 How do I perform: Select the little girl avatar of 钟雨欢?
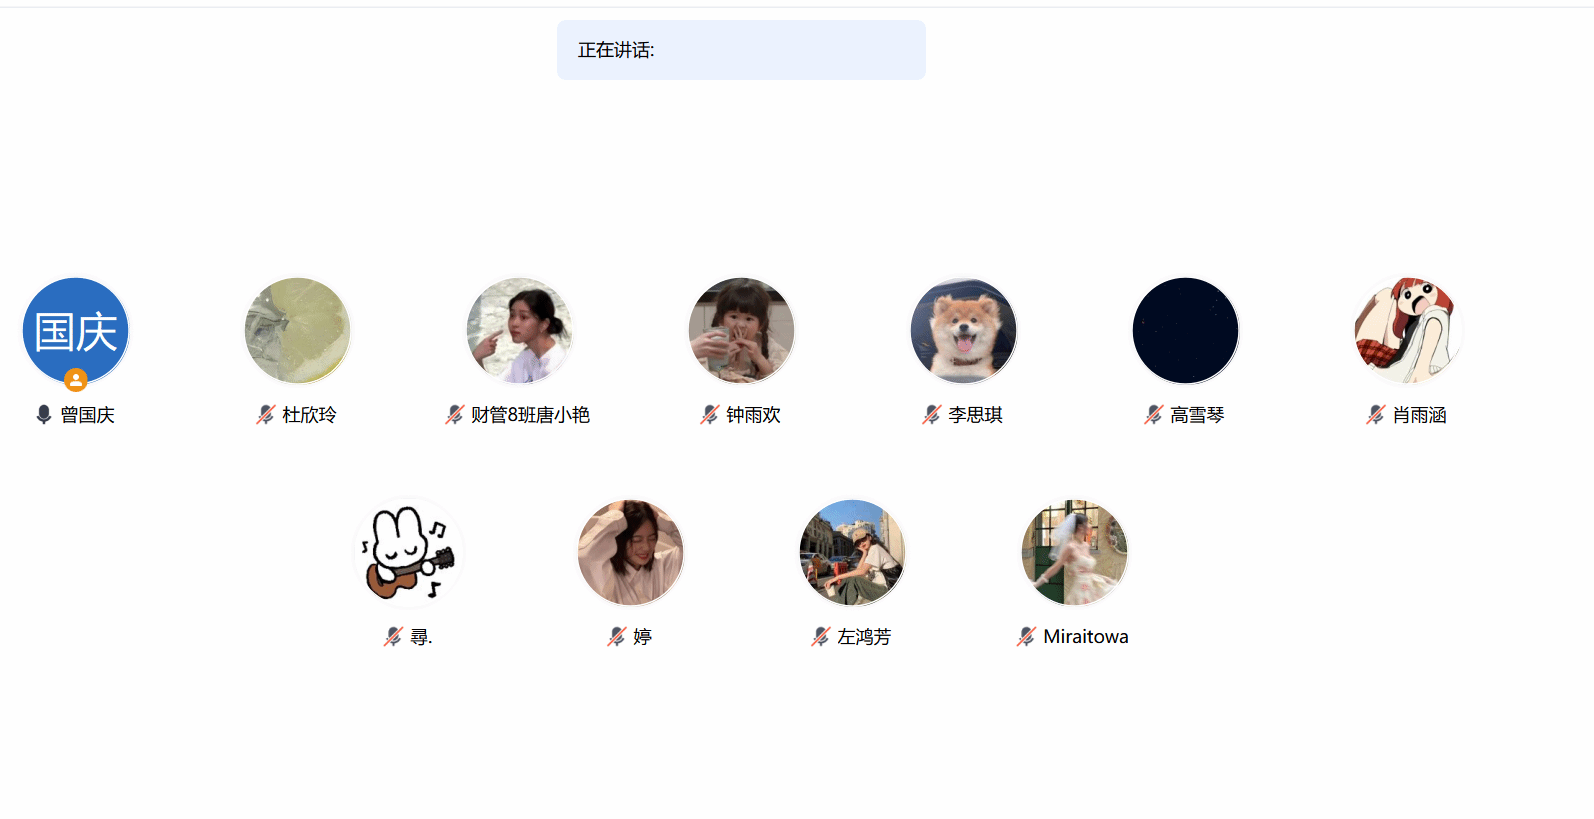pyautogui.click(x=742, y=331)
